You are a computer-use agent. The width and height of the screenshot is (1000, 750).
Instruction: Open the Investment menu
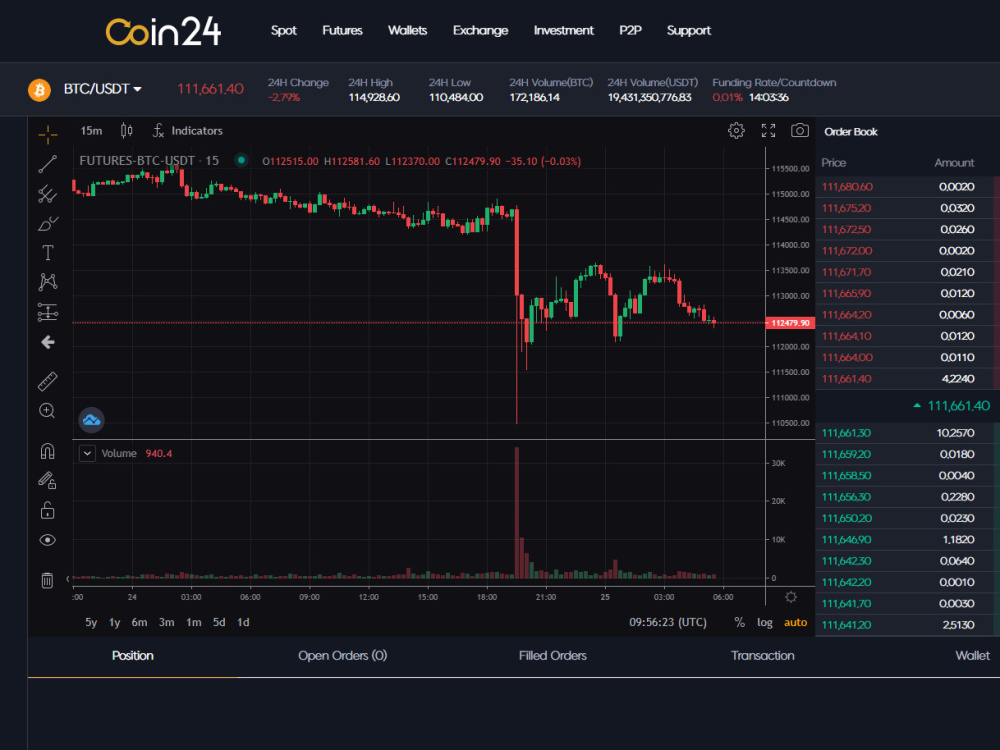click(564, 31)
